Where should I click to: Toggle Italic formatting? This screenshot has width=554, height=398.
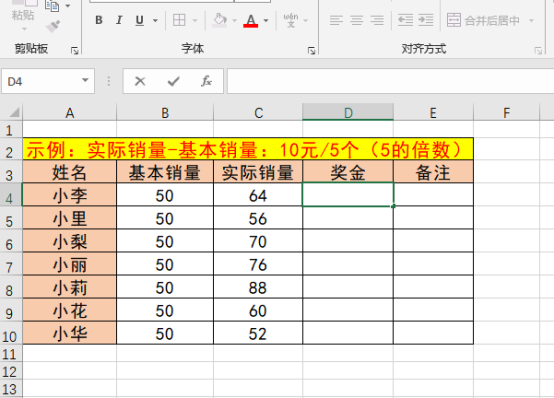click(x=119, y=21)
